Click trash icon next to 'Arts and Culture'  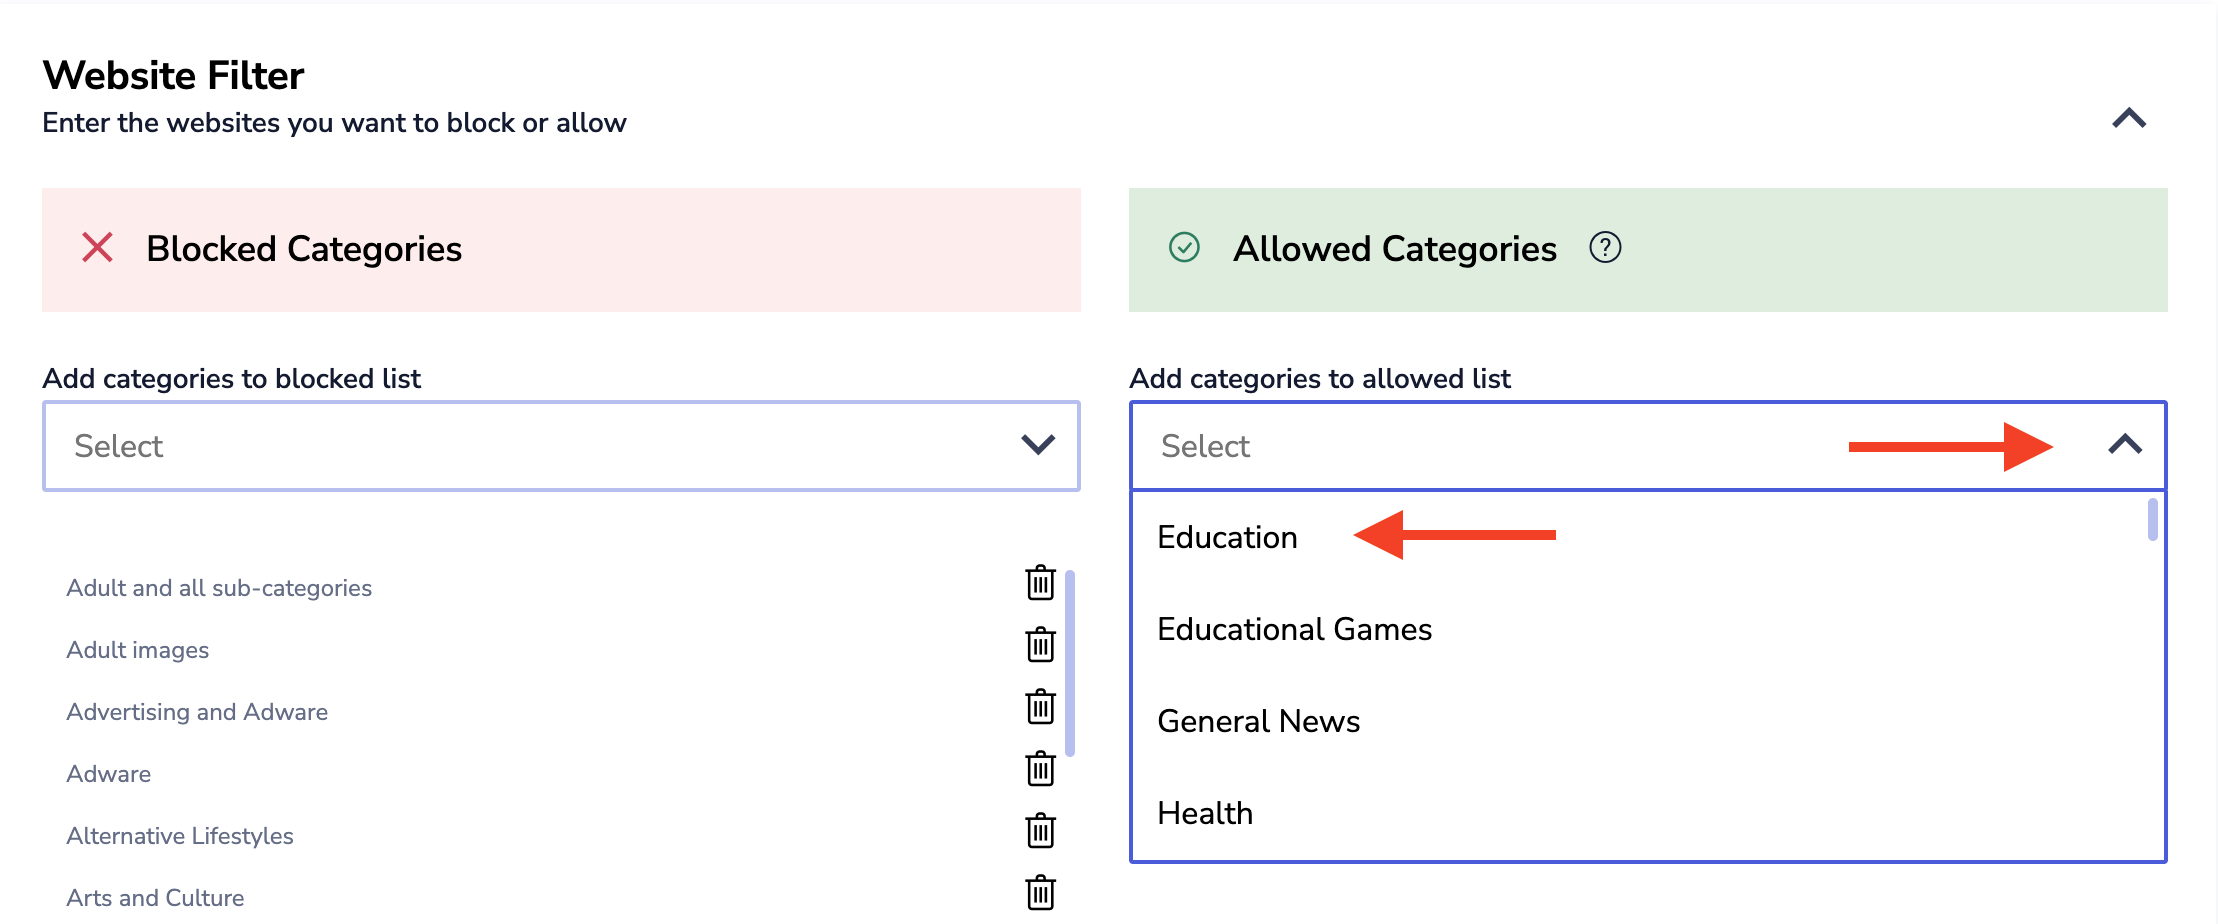pos(1040,893)
